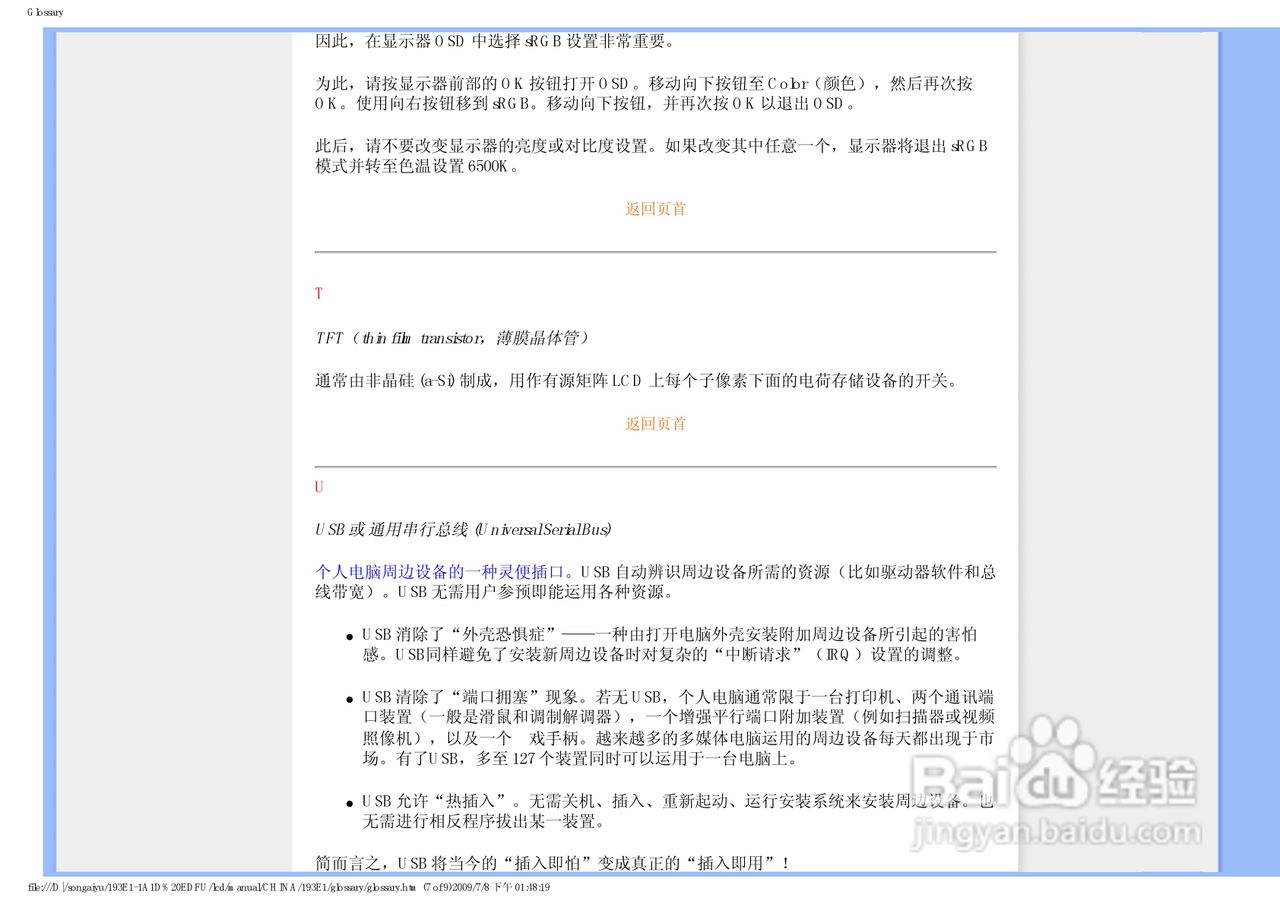Click the paragraph starting 此后，请不要改变
This screenshot has height=904, width=1280.
[652, 156]
